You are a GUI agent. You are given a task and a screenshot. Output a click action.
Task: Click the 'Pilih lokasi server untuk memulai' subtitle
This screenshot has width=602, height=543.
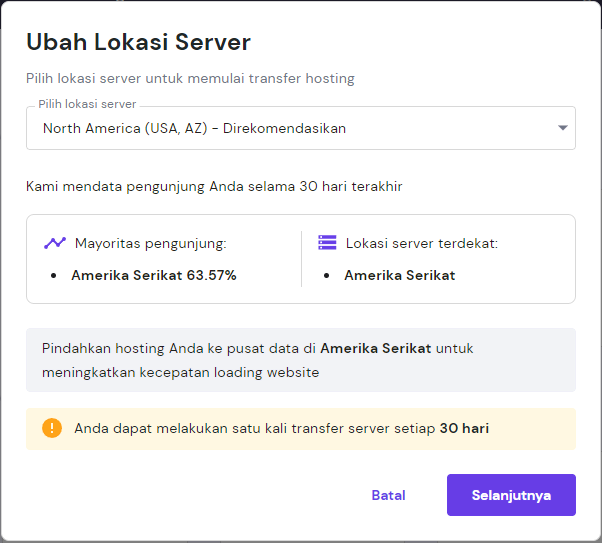190,78
